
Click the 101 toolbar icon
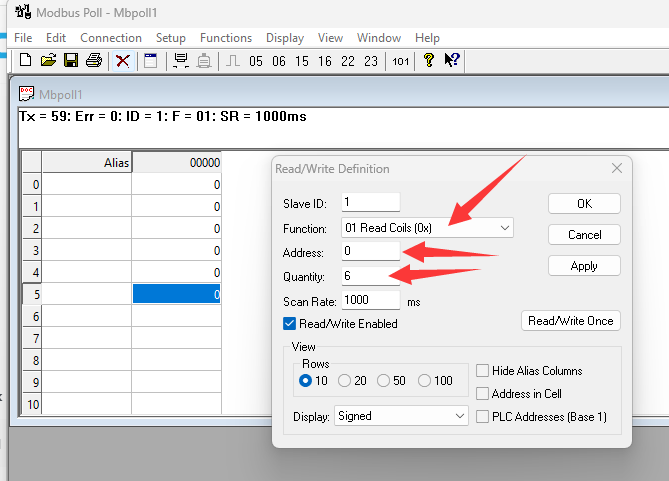pos(400,61)
